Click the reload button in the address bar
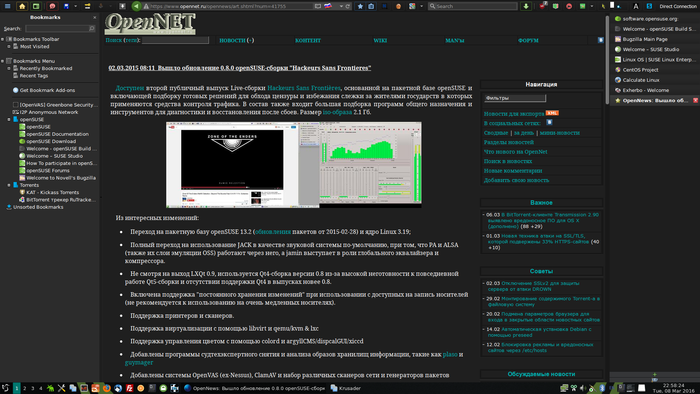 (348, 6)
